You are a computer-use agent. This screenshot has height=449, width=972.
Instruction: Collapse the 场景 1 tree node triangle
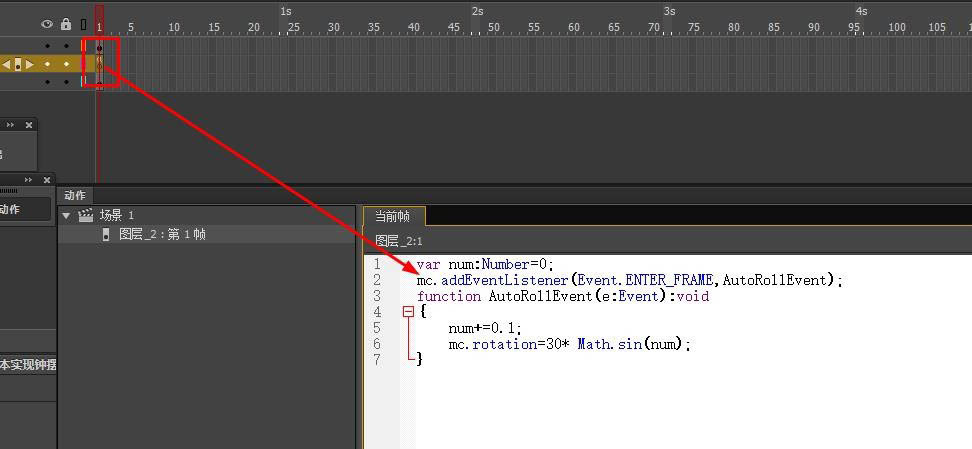click(66, 216)
